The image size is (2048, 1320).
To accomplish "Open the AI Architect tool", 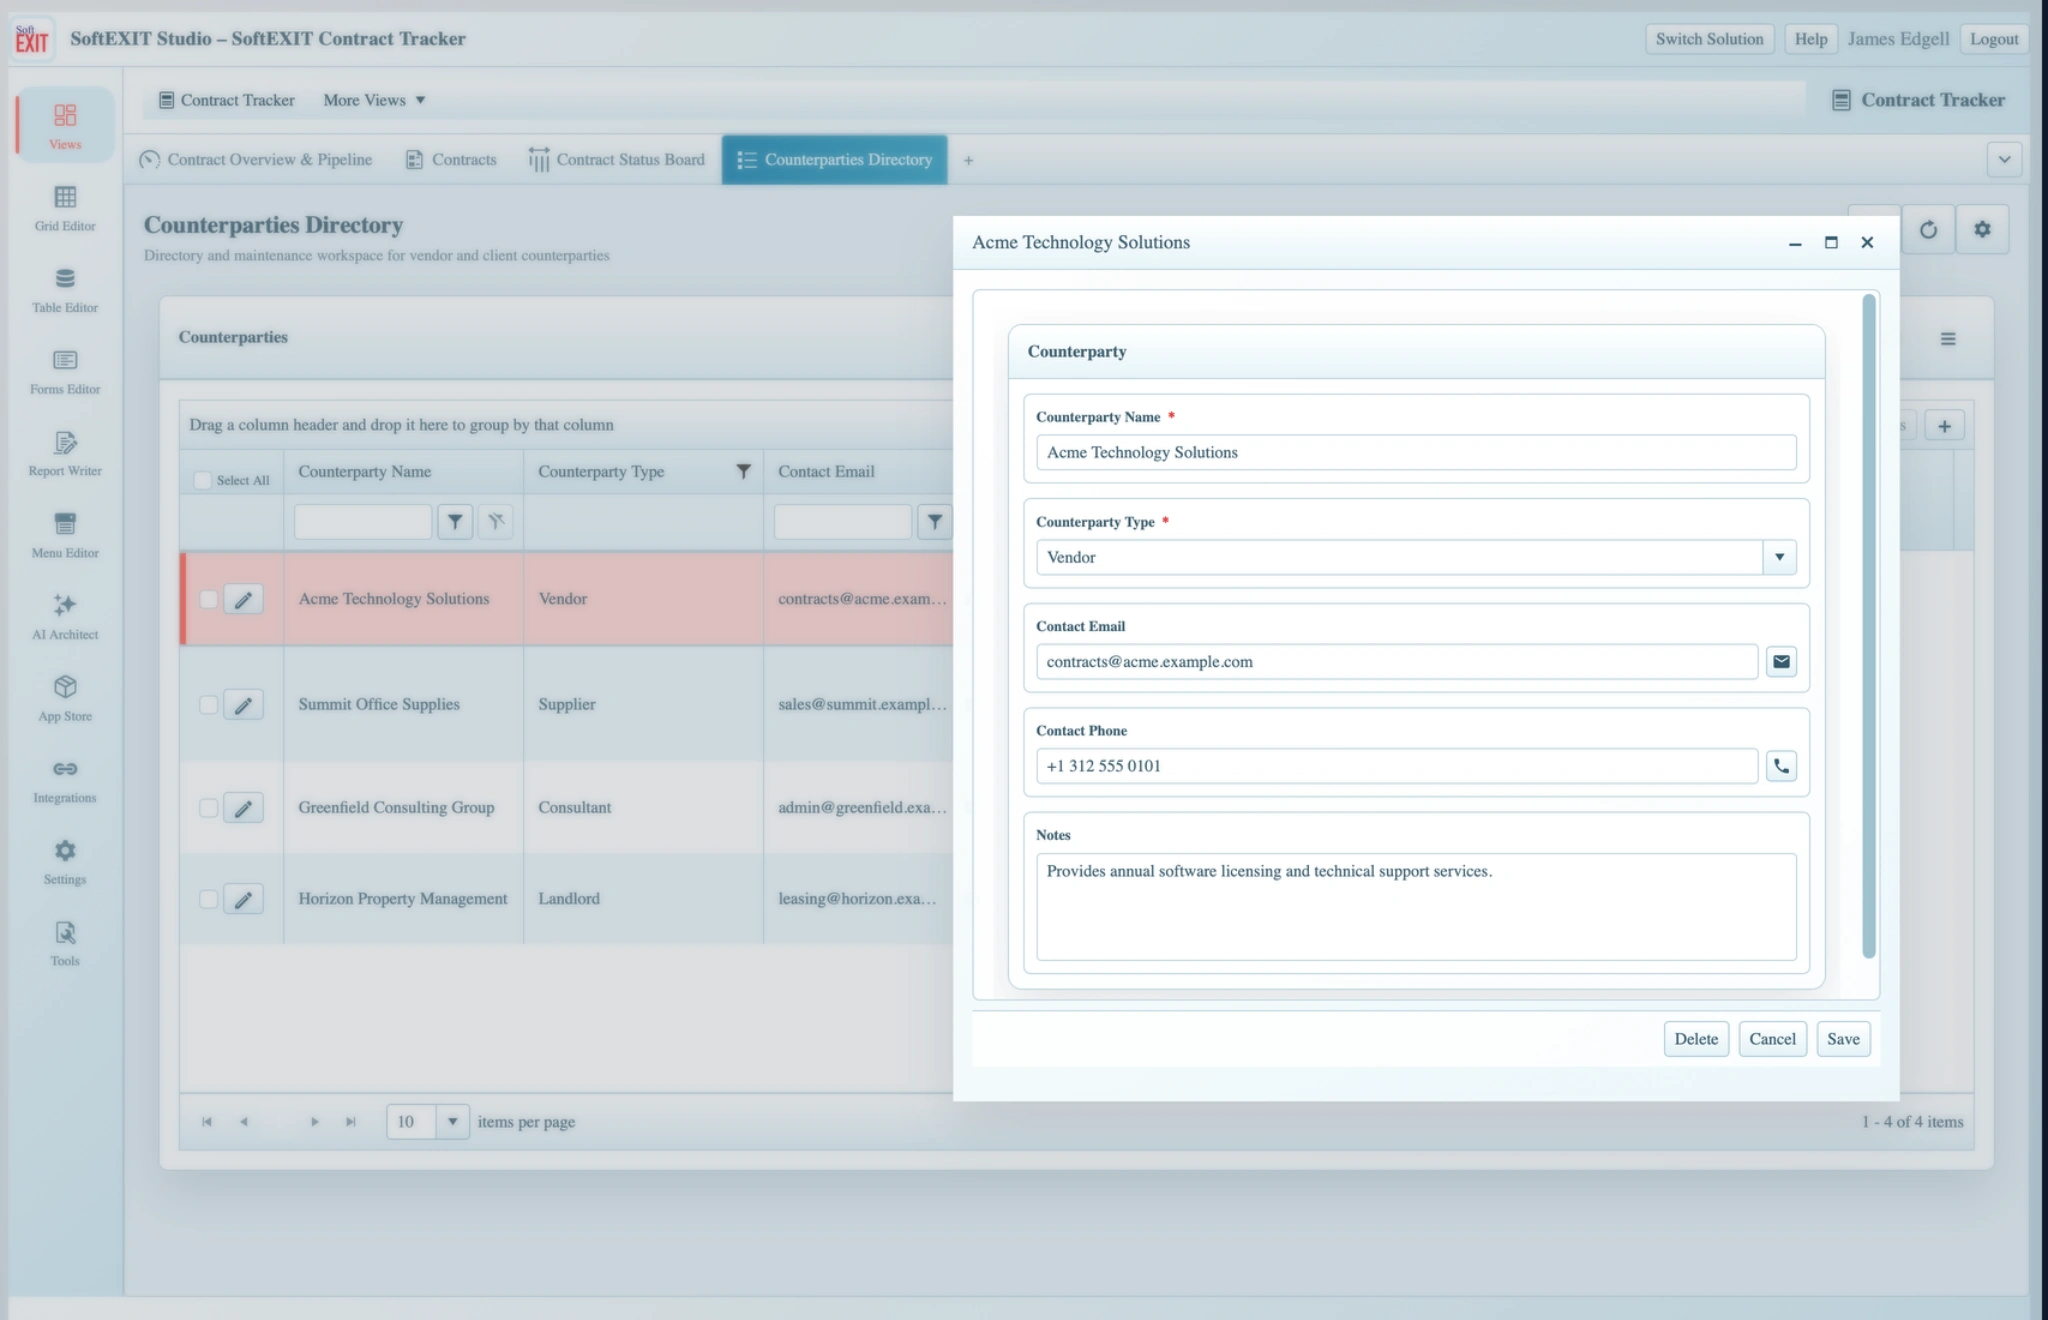I will pos(65,616).
